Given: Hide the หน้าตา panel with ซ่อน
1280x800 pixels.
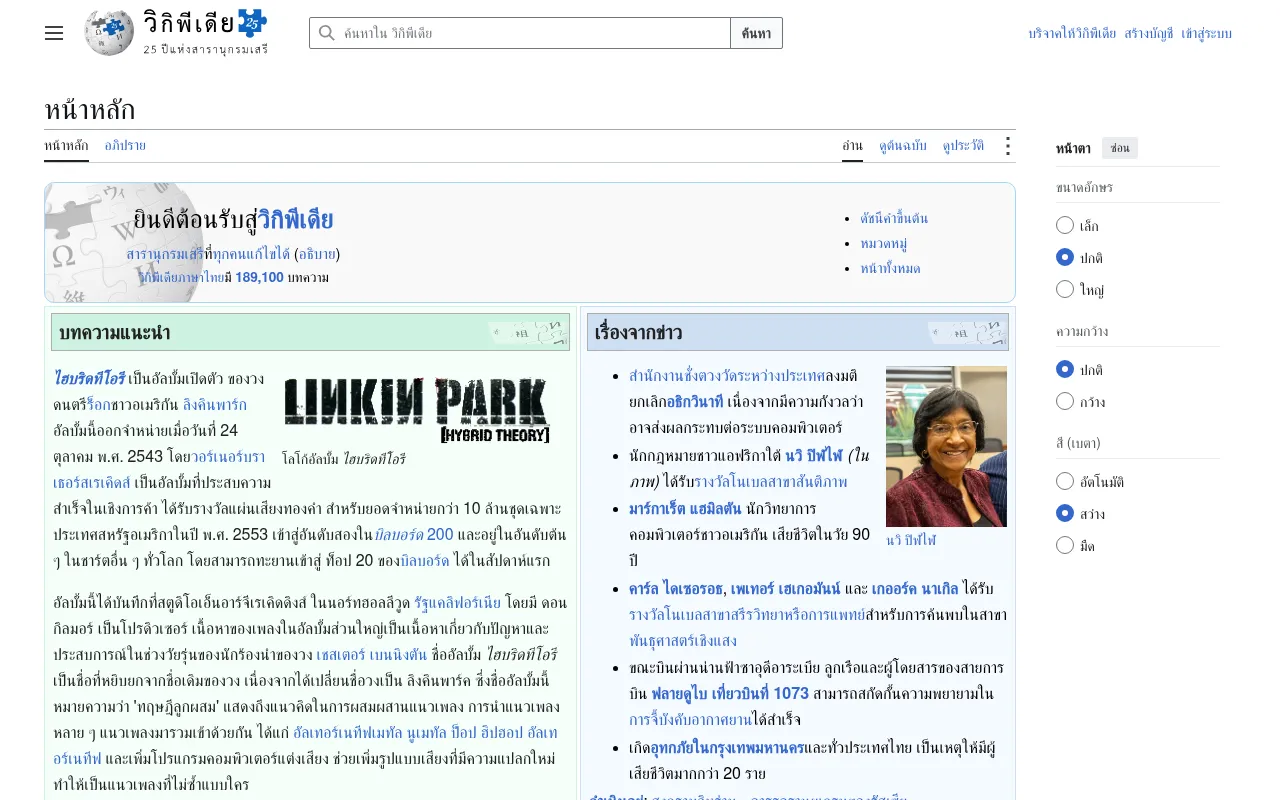Looking at the screenshot, I should pyautogui.click(x=1120, y=148).
